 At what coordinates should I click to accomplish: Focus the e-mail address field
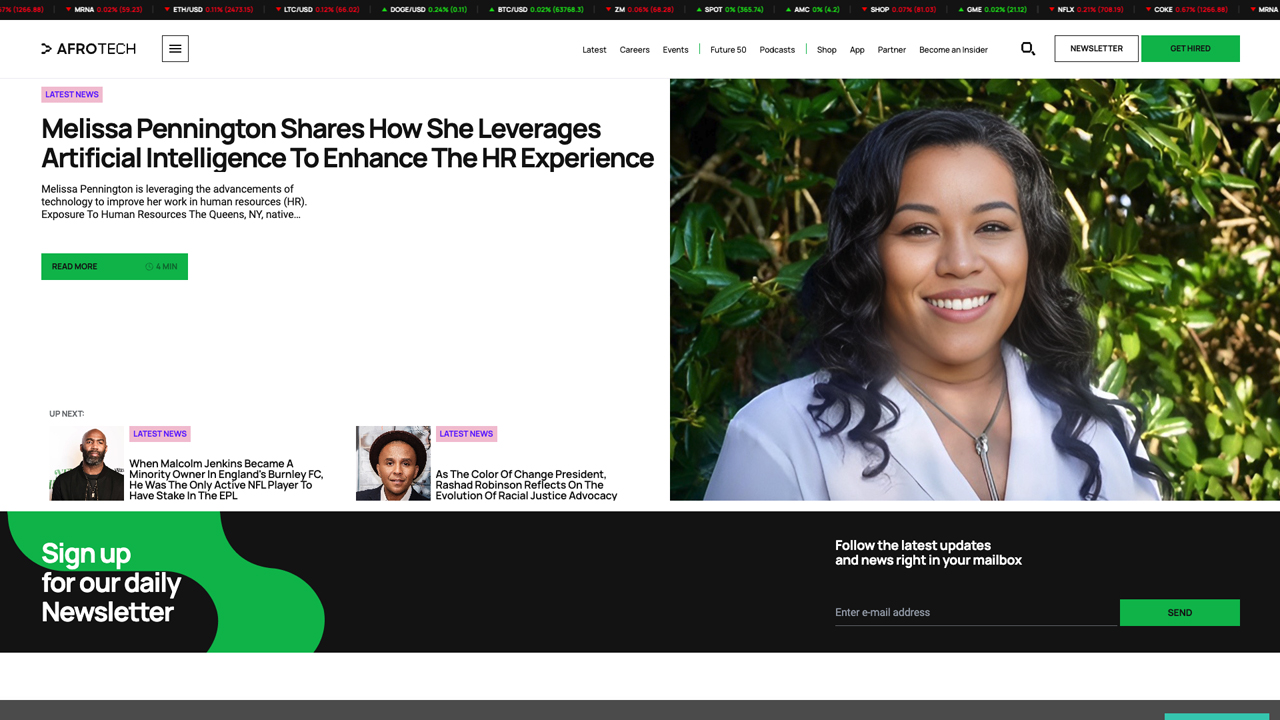tap(975, 613)
